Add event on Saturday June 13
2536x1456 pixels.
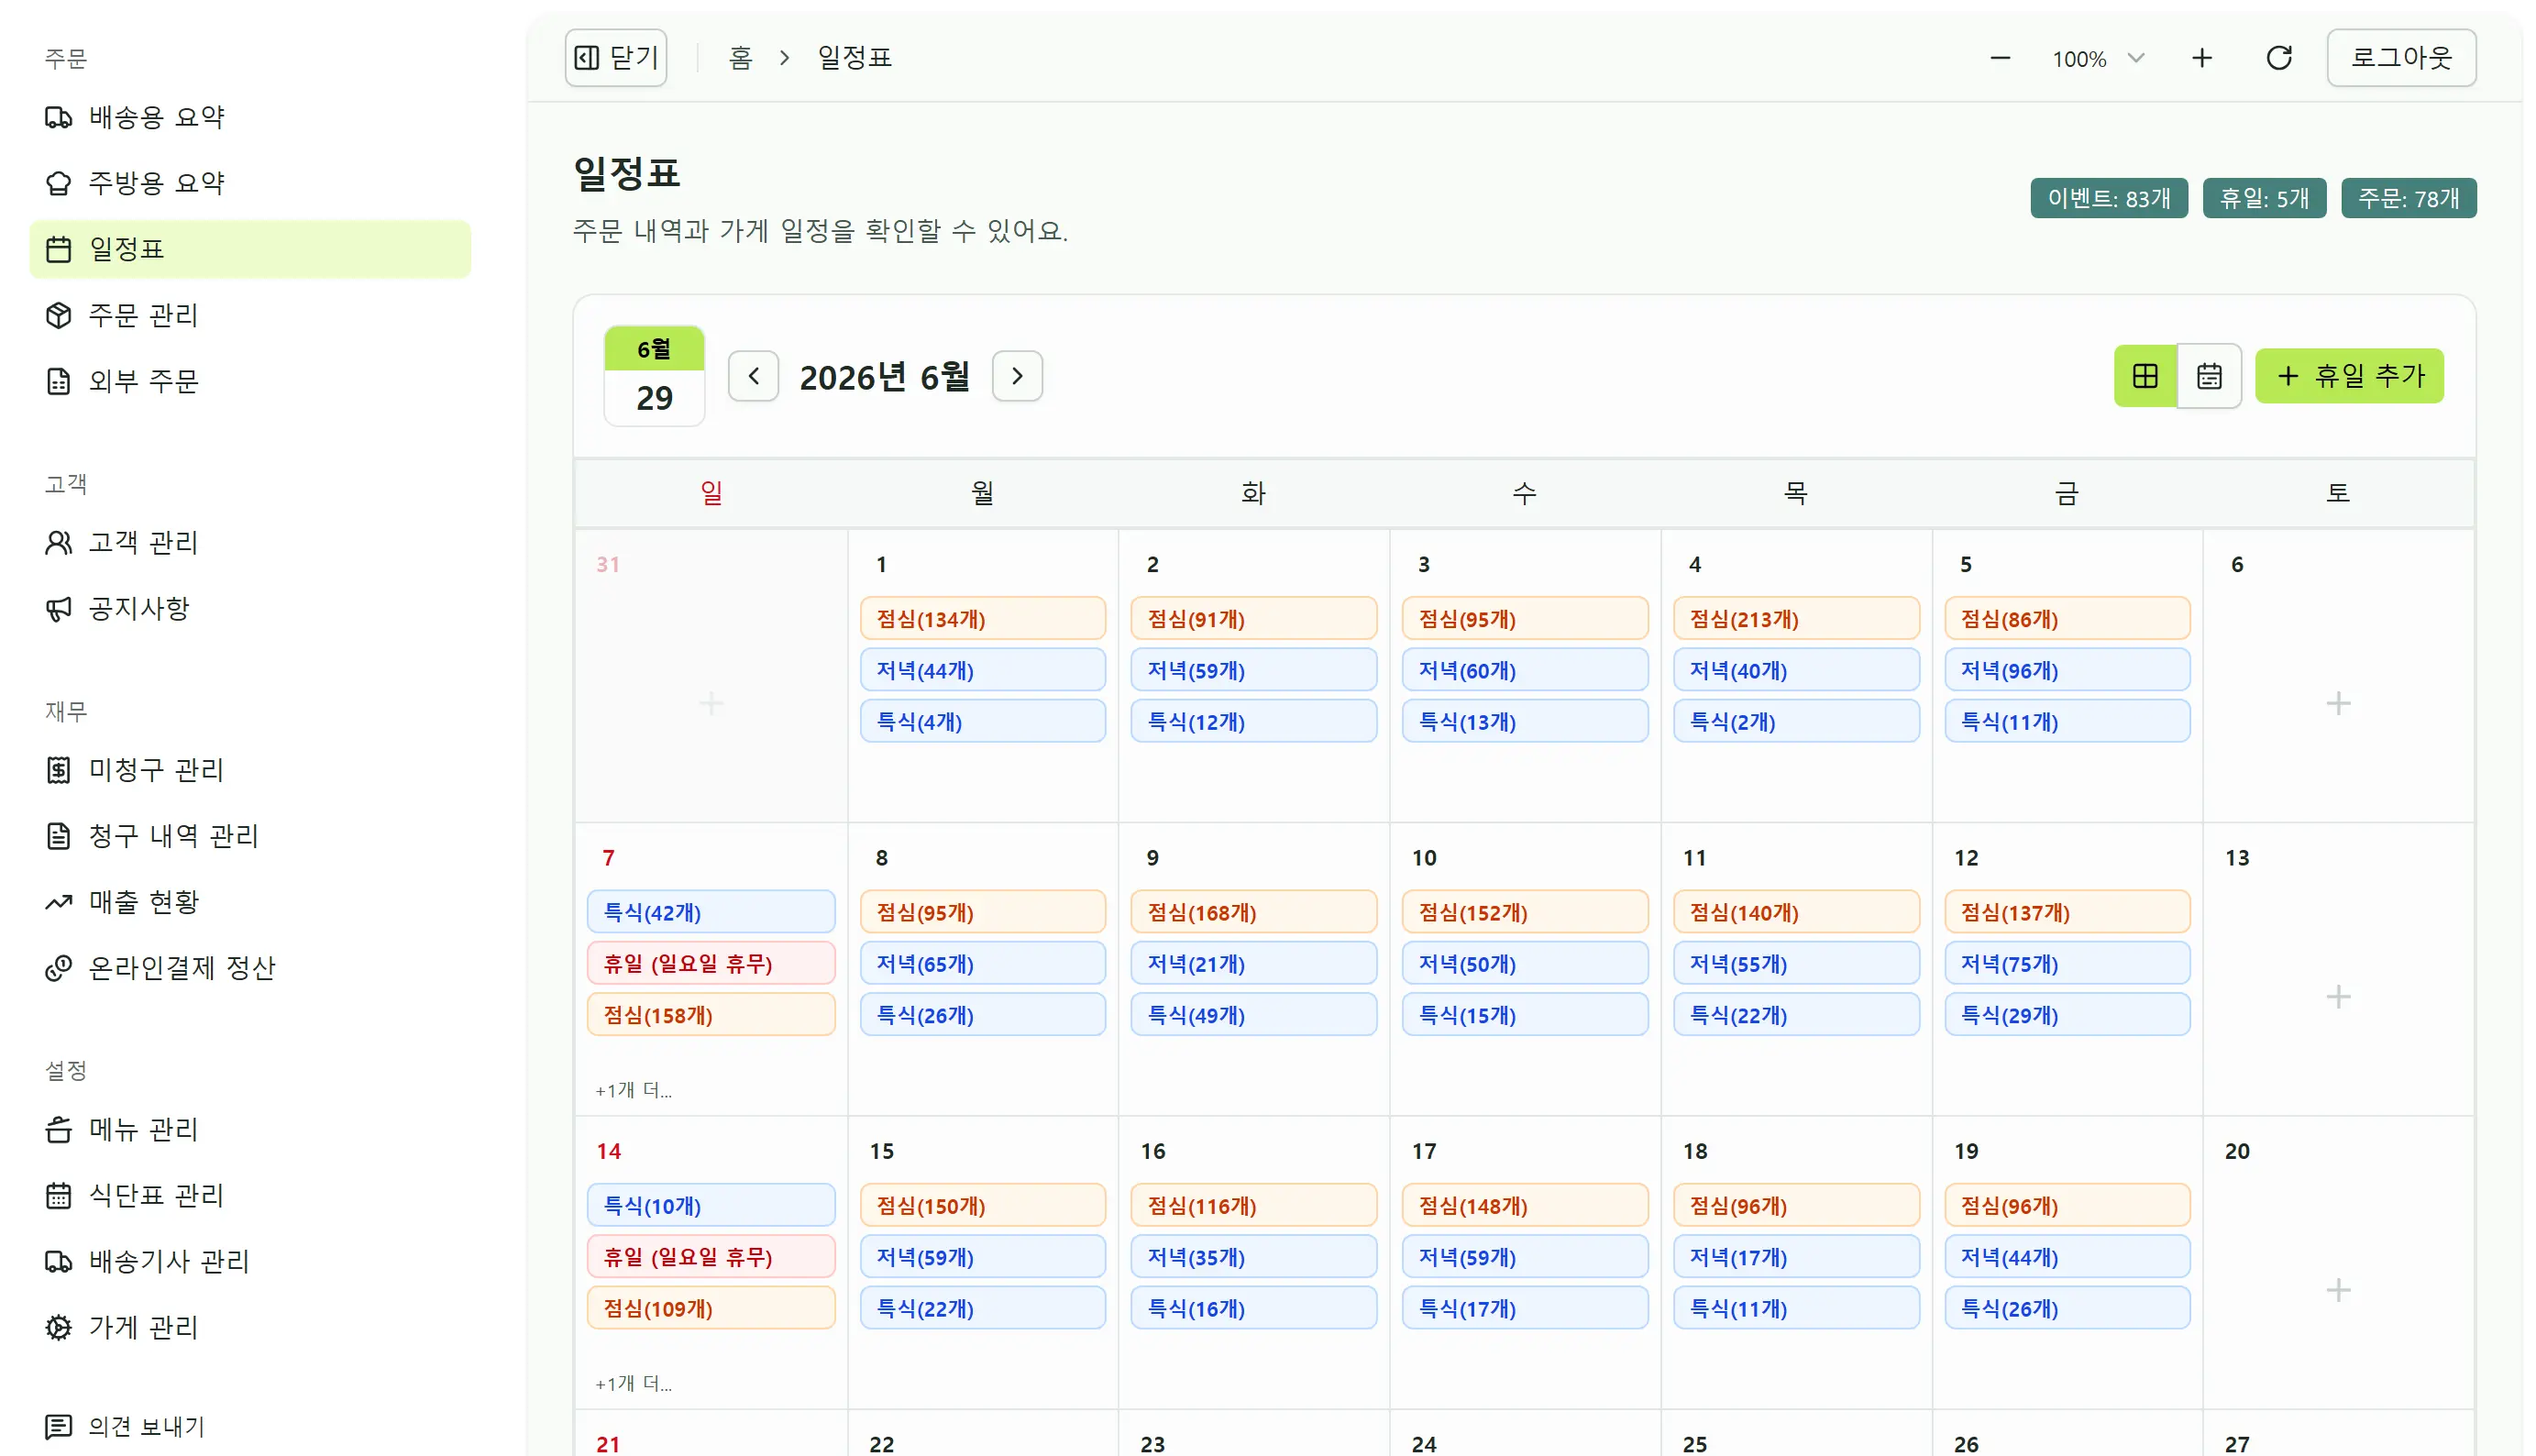pos(2338,996)
